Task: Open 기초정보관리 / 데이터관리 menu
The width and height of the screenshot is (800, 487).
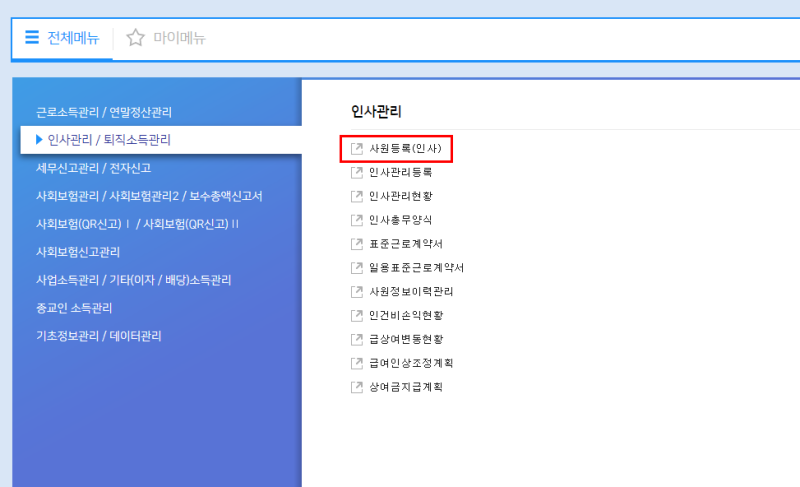Action: click(98, 336)
